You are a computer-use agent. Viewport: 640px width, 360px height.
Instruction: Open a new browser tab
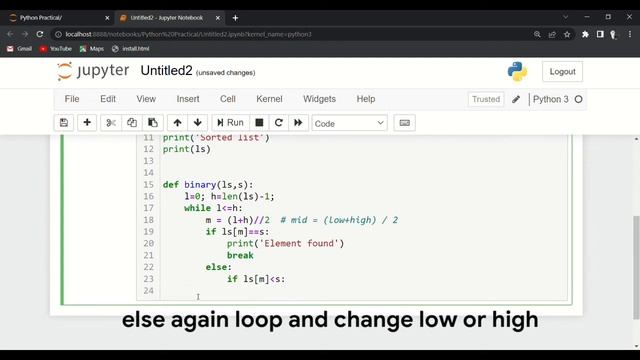point(235,18)
